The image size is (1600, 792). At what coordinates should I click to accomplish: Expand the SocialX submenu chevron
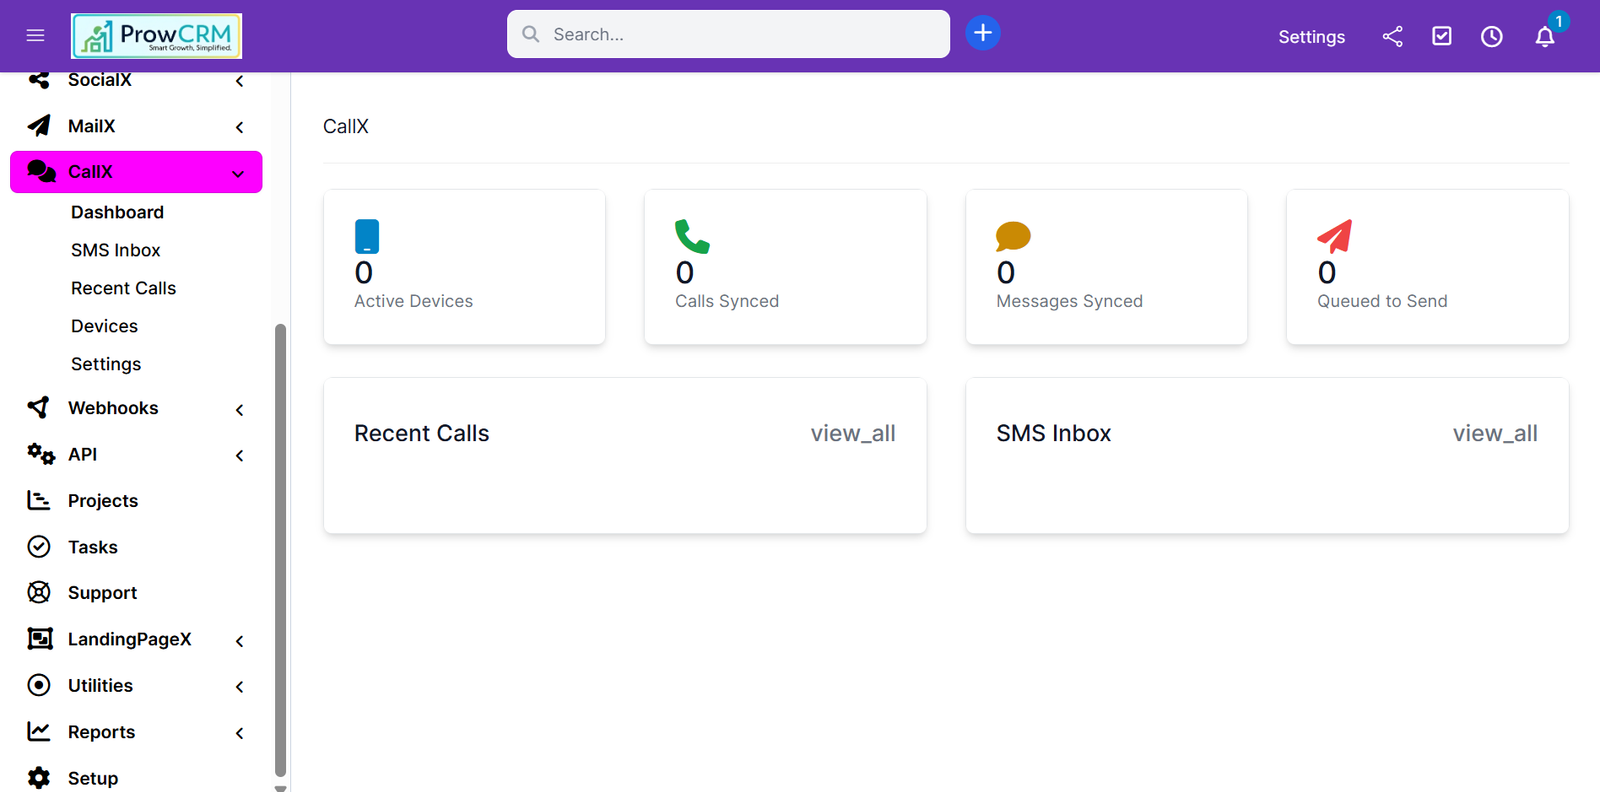[x=239, y=81]
